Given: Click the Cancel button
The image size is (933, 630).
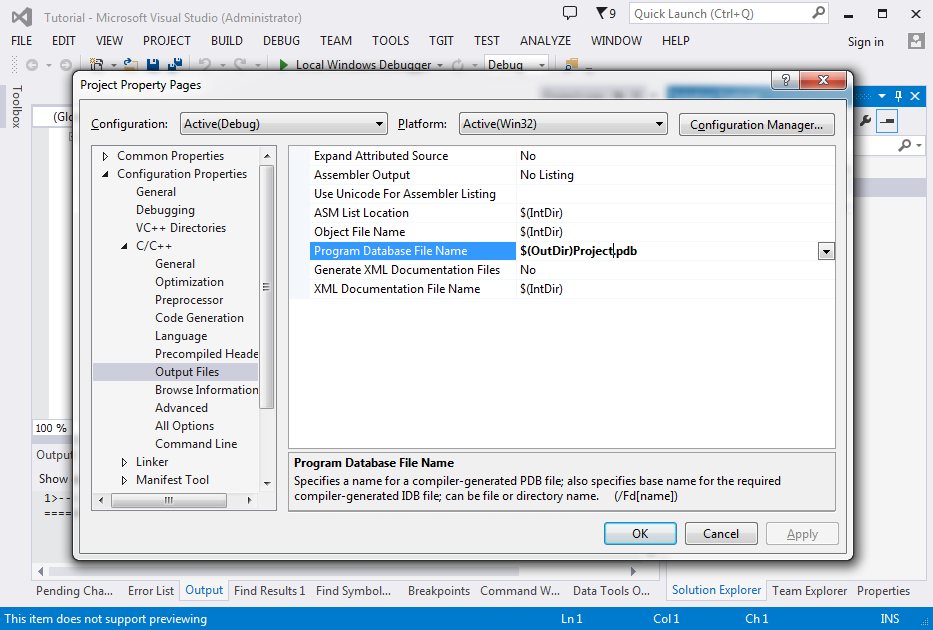Looking at the screenshot, I should [721, 534].
